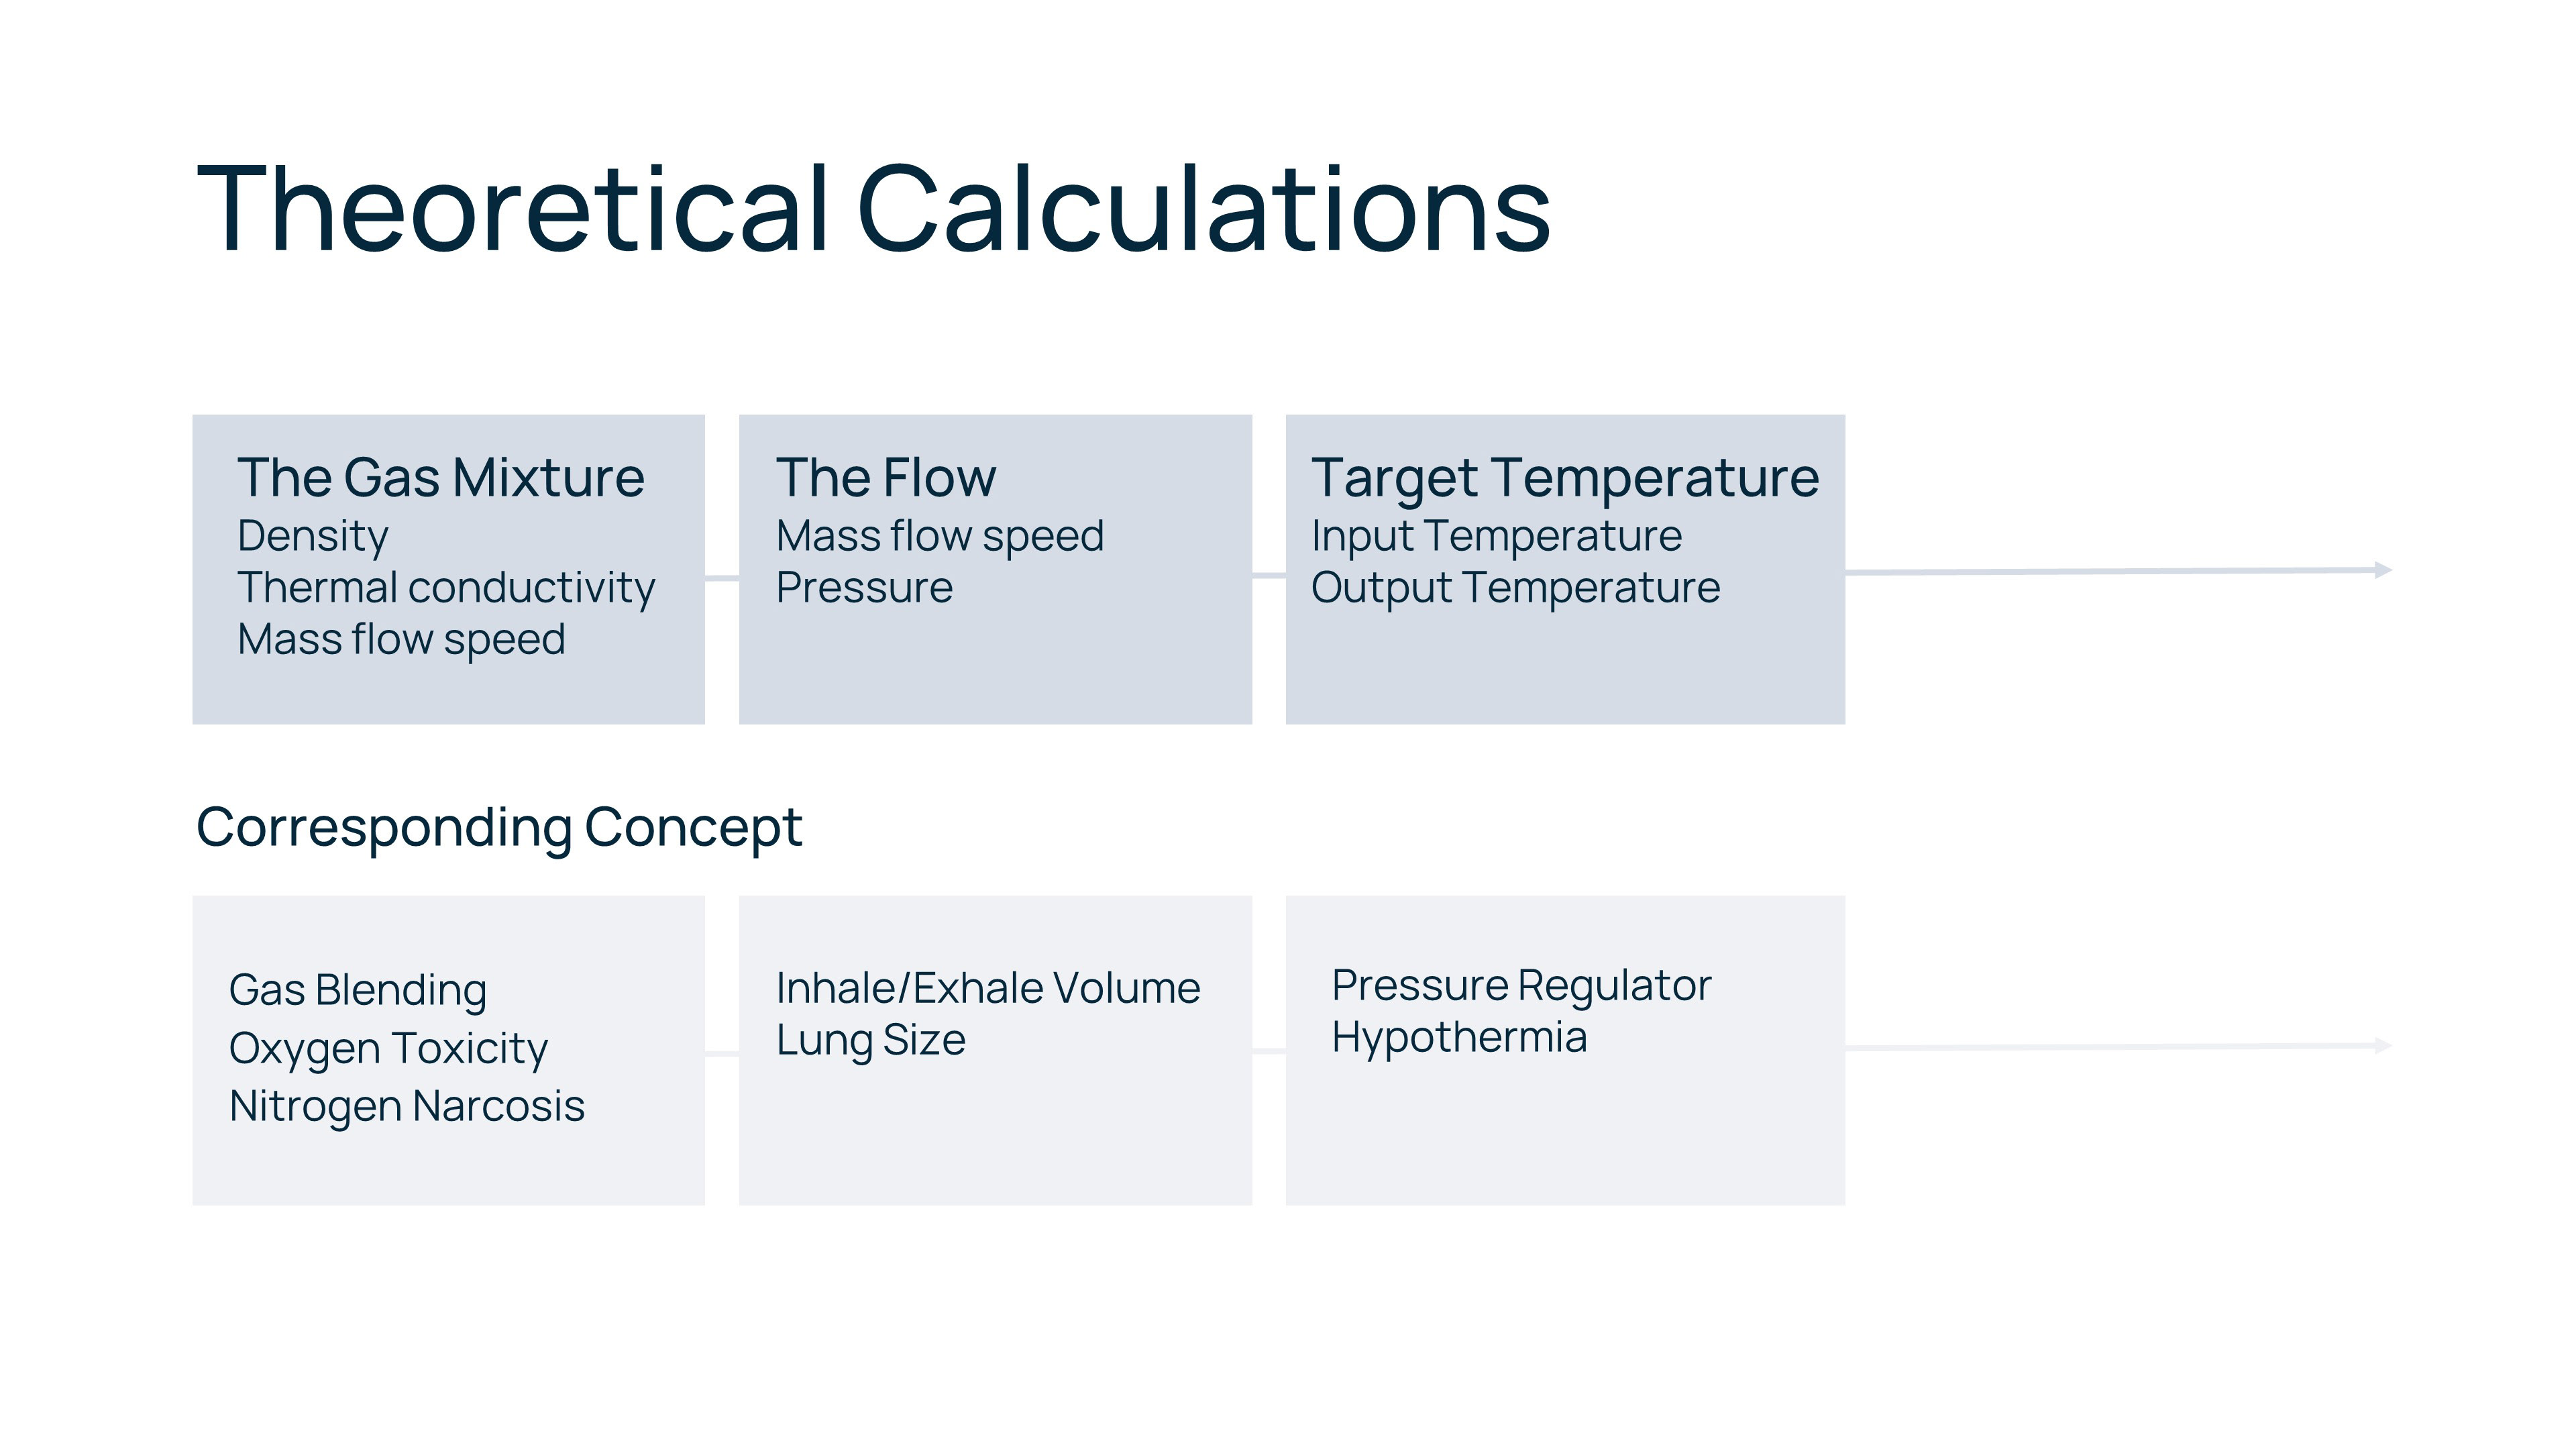The width and height of the screenshot is (2576, 1449).
Task: Click the "Nitrogen Narcosis" line
Action: (x=406, y=1106)
